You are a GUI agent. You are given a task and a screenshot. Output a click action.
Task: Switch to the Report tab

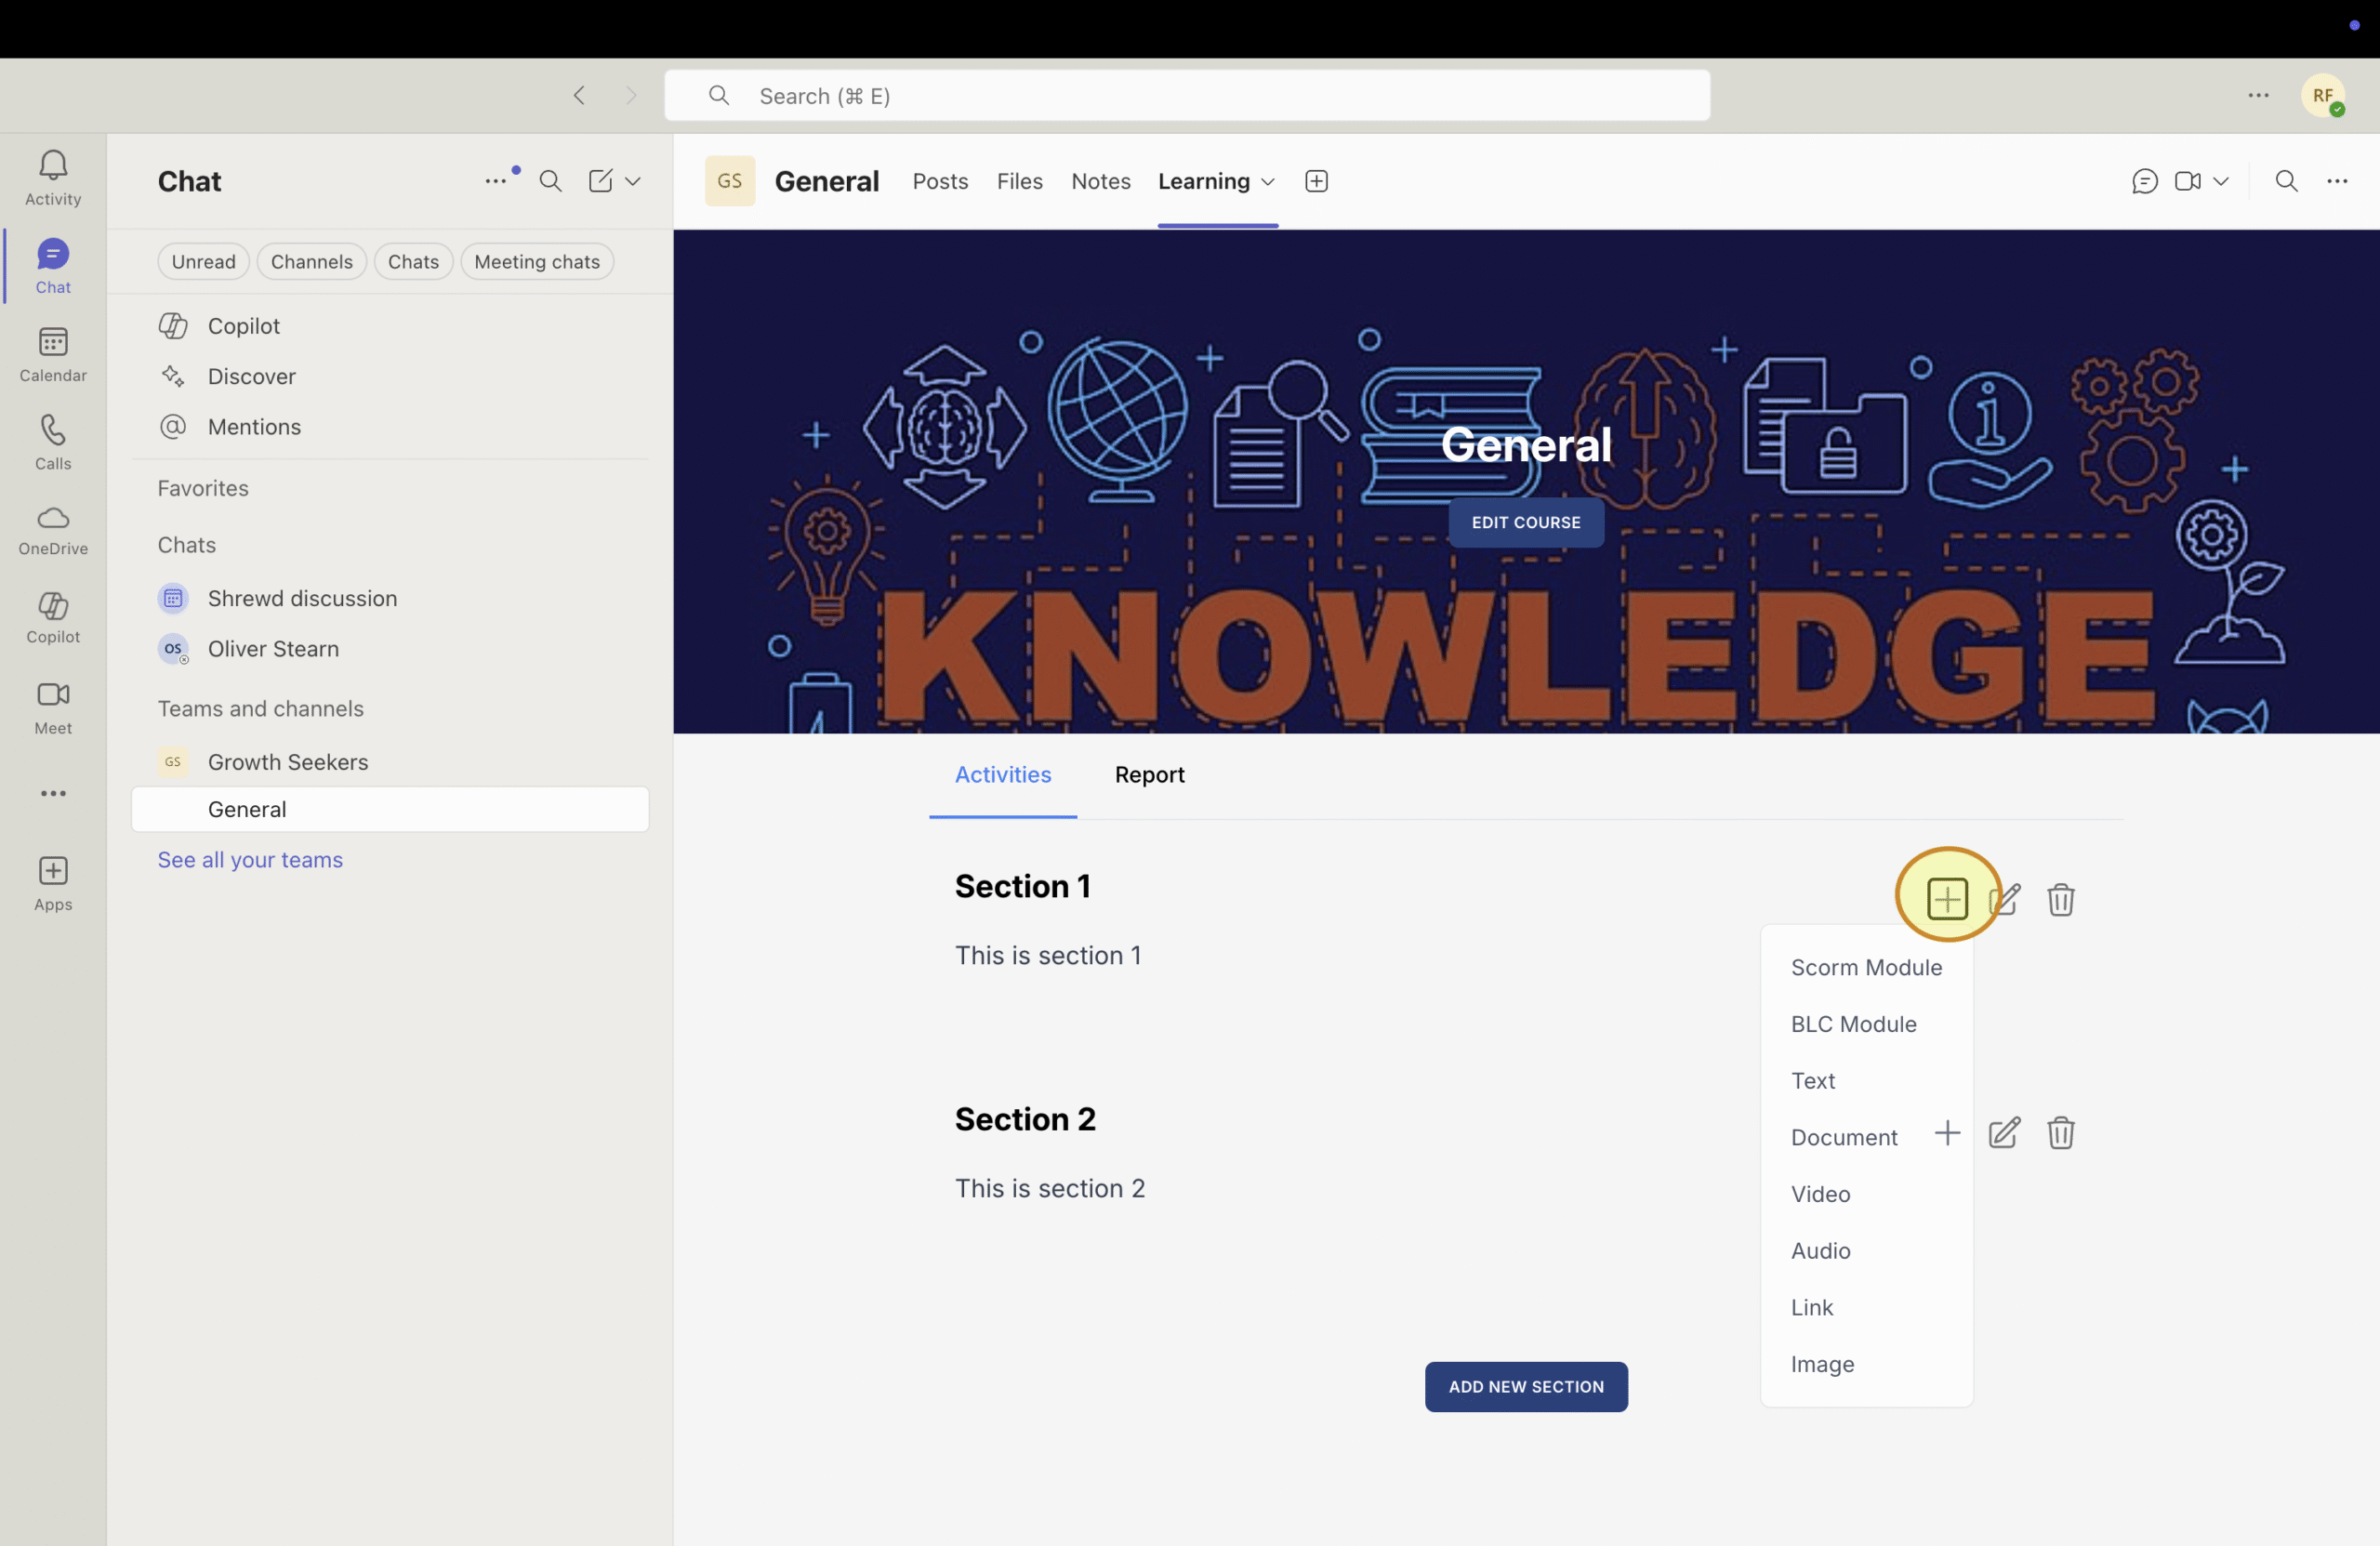pos(1148,774)
